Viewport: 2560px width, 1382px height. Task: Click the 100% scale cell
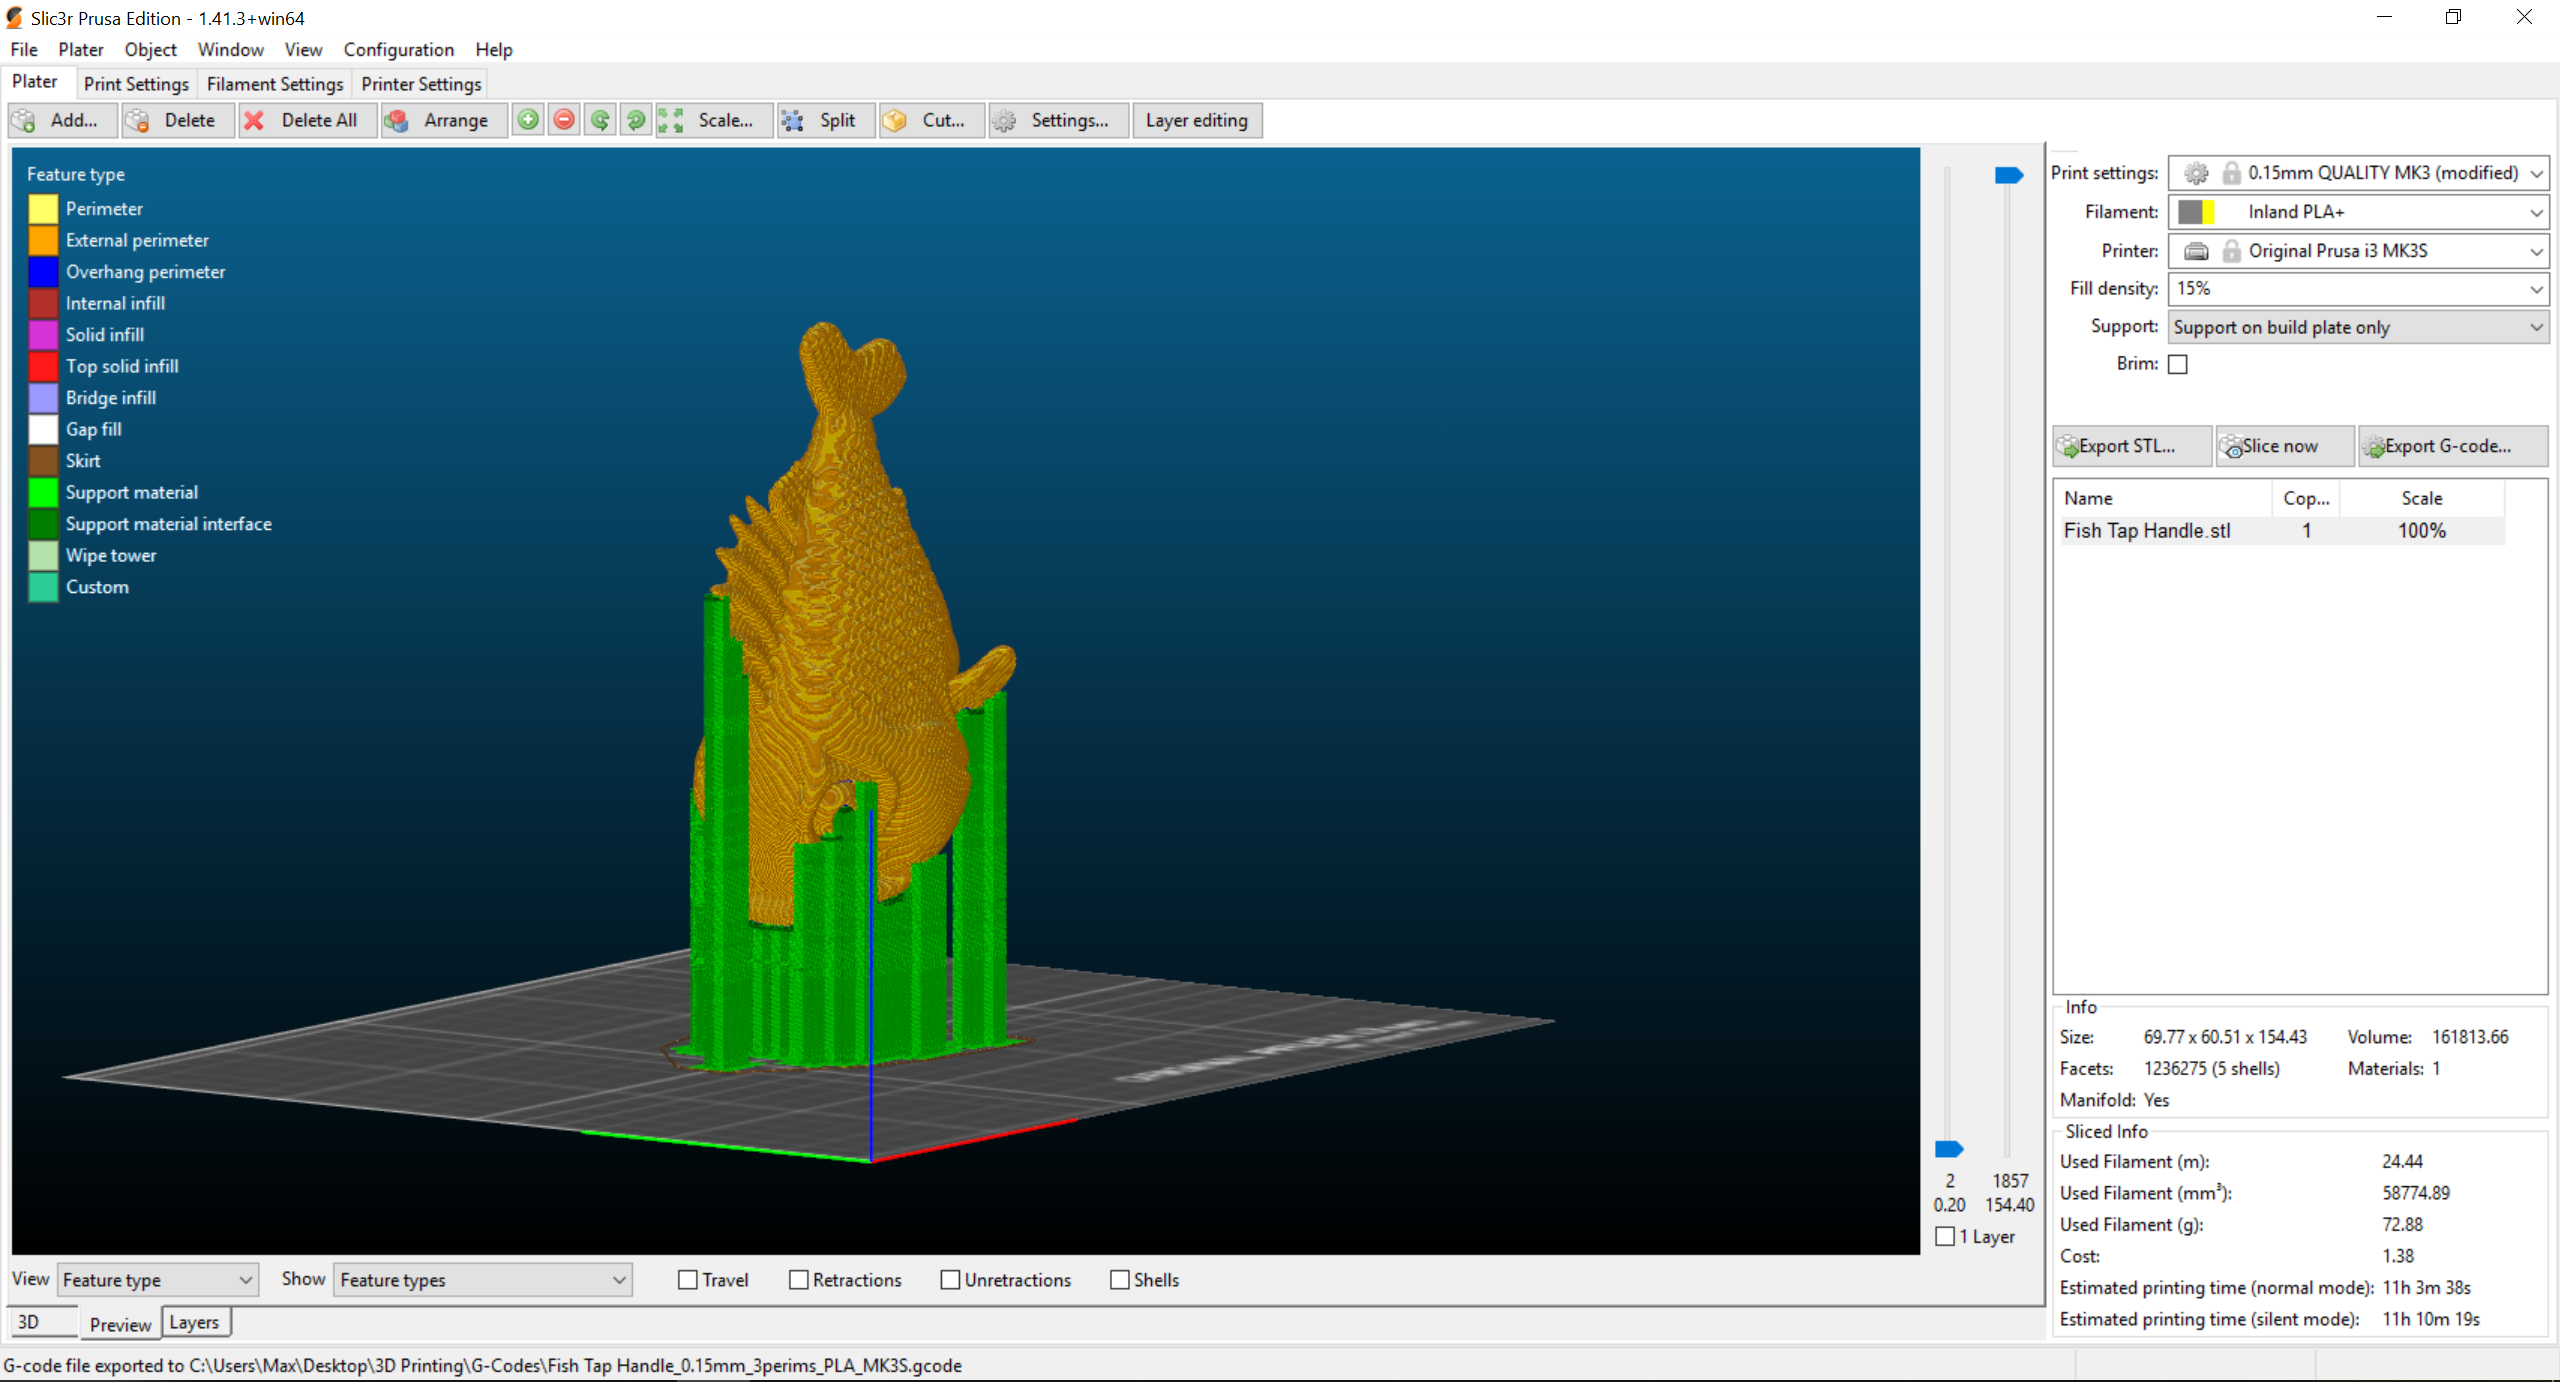2421,531
